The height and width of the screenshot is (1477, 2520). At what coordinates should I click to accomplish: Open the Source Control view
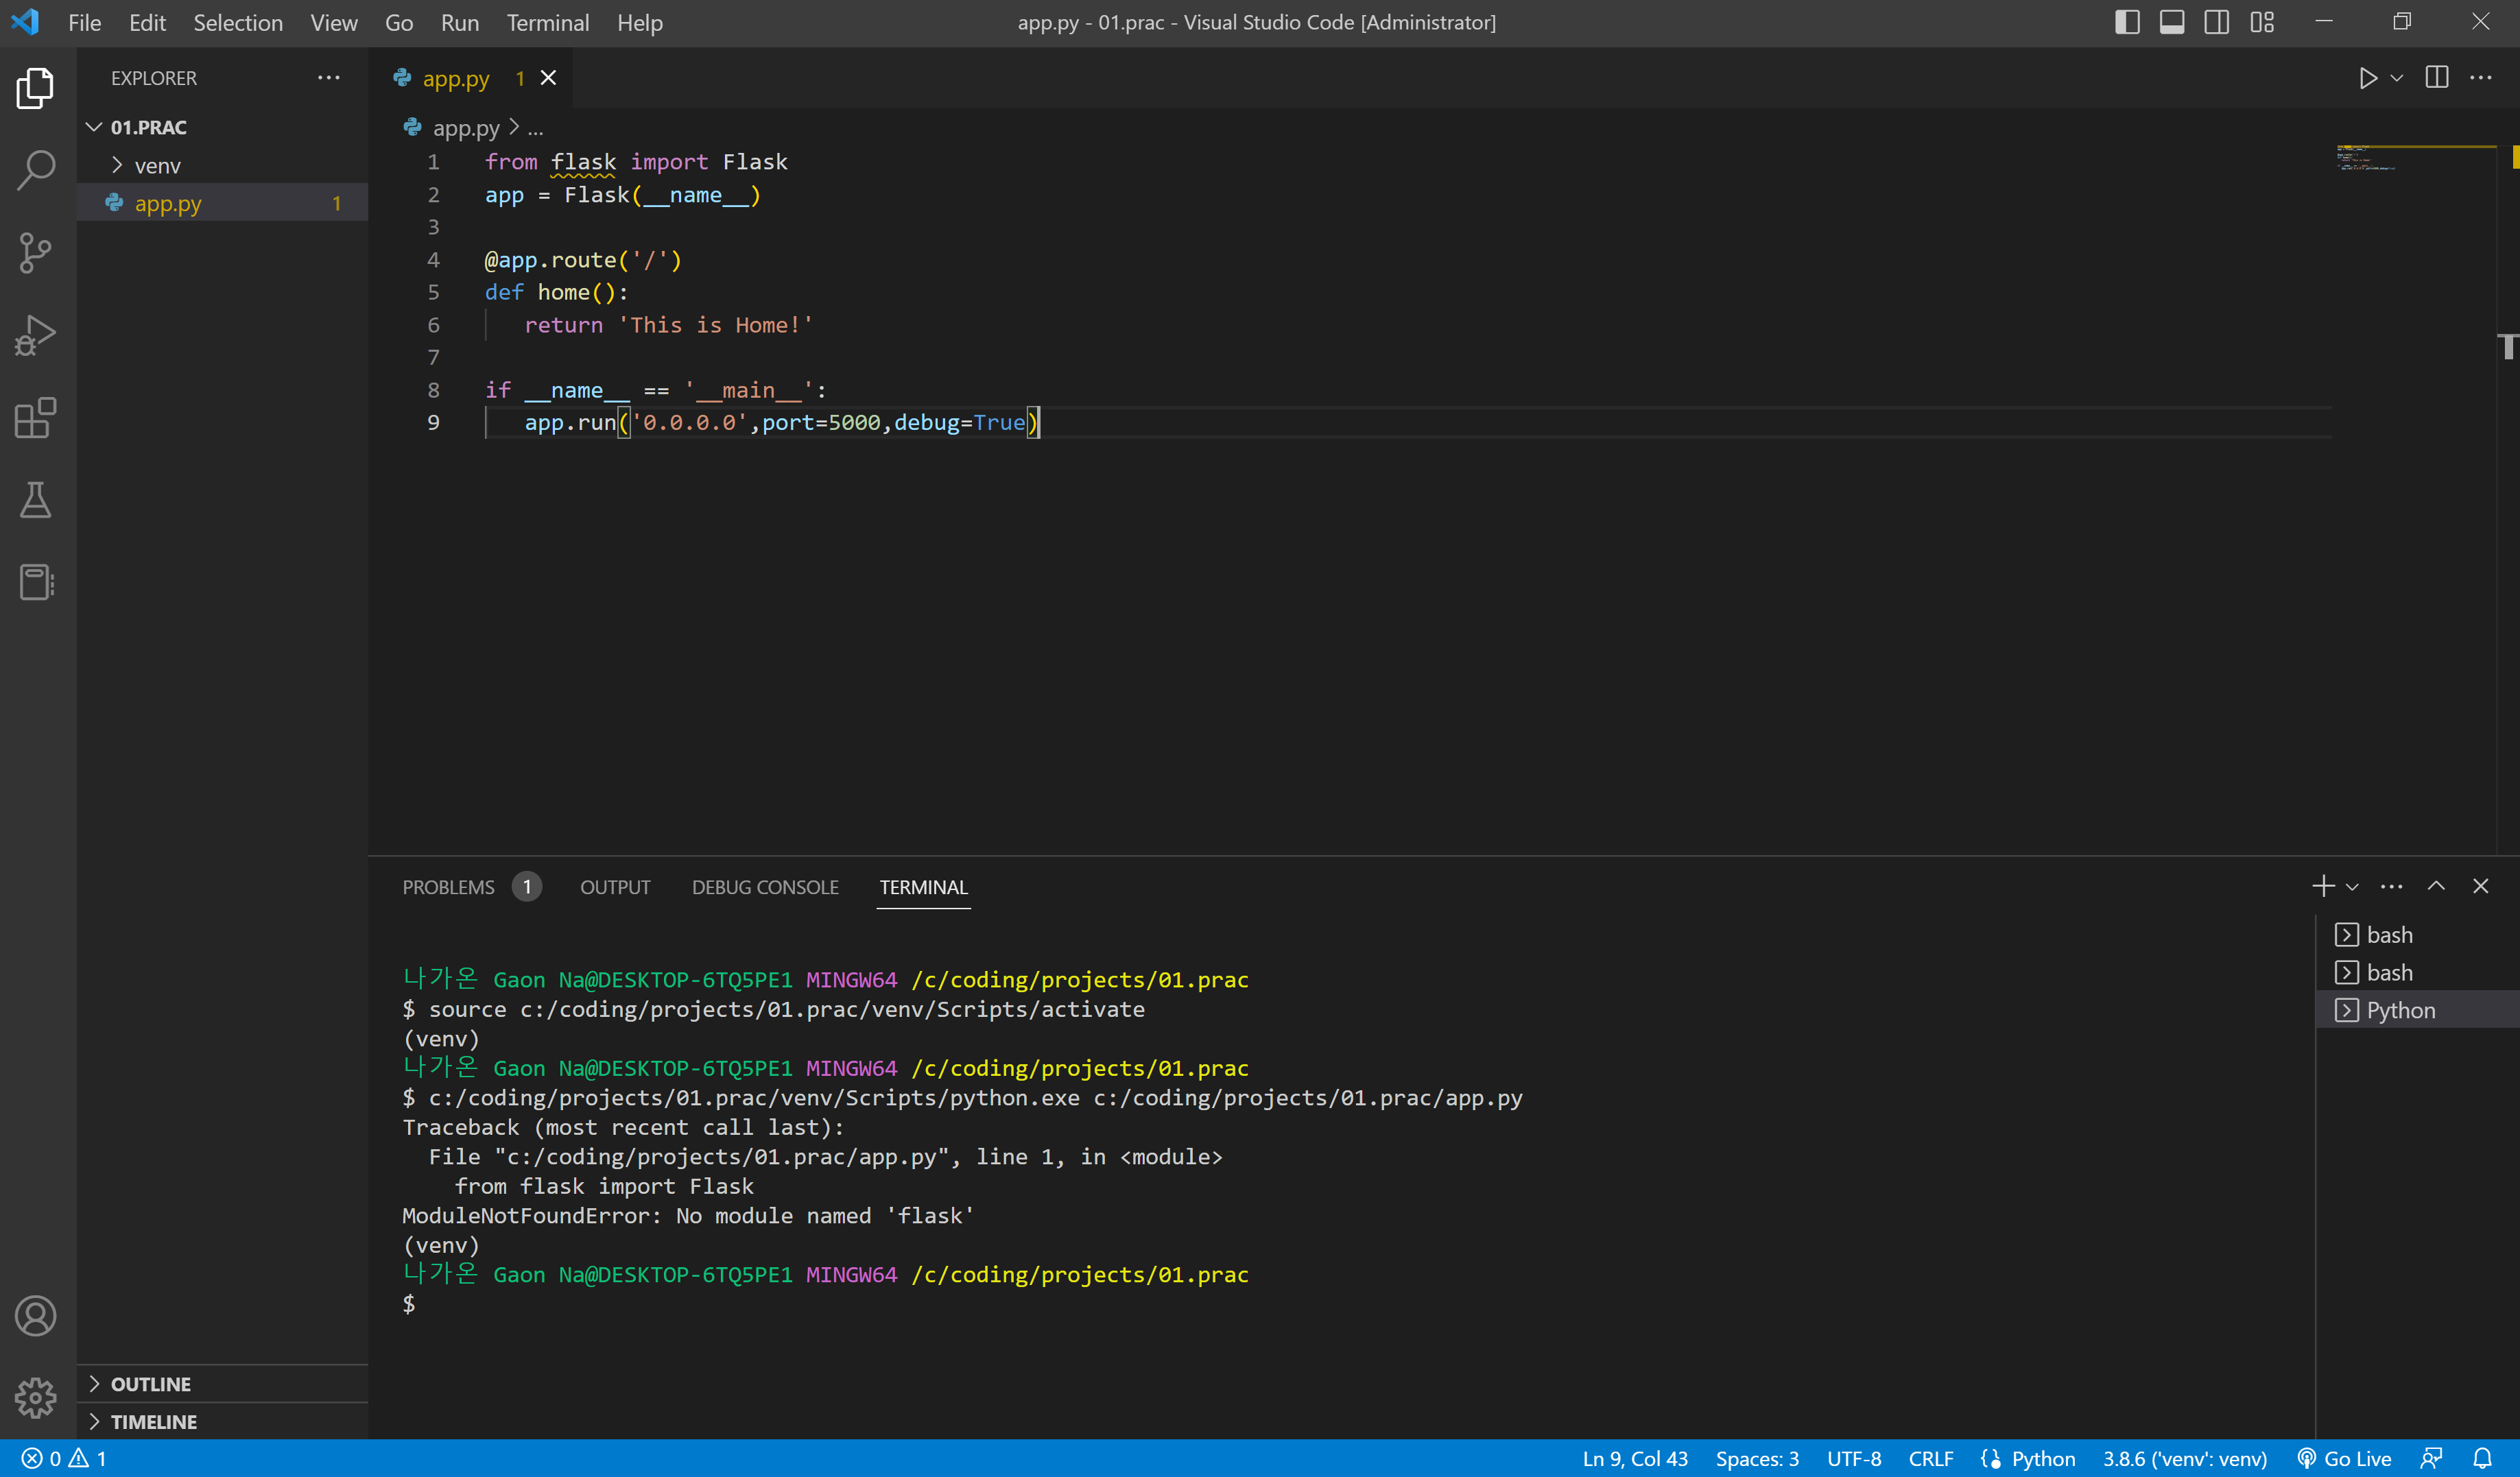(x=36, y=252)
